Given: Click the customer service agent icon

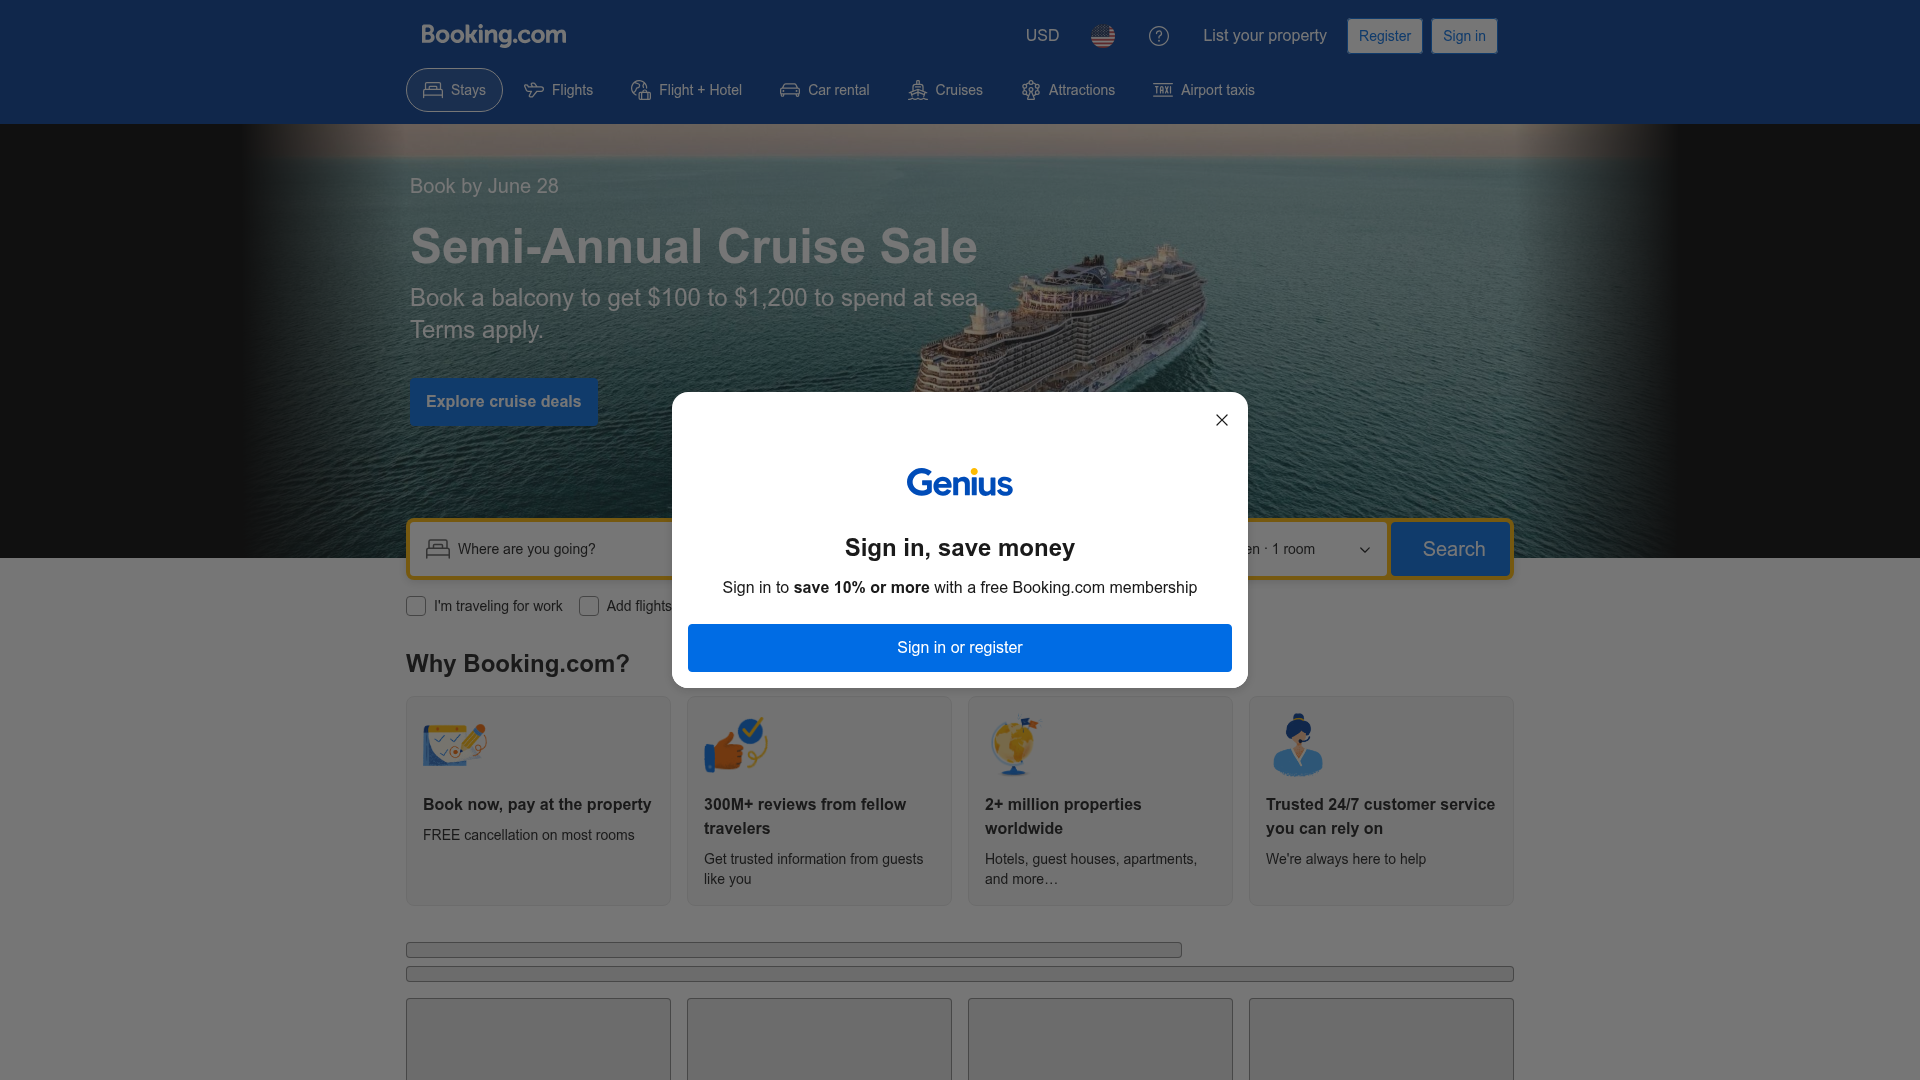Looking at the screenshot, I should pyautogui.click(x=1298, y=745).
